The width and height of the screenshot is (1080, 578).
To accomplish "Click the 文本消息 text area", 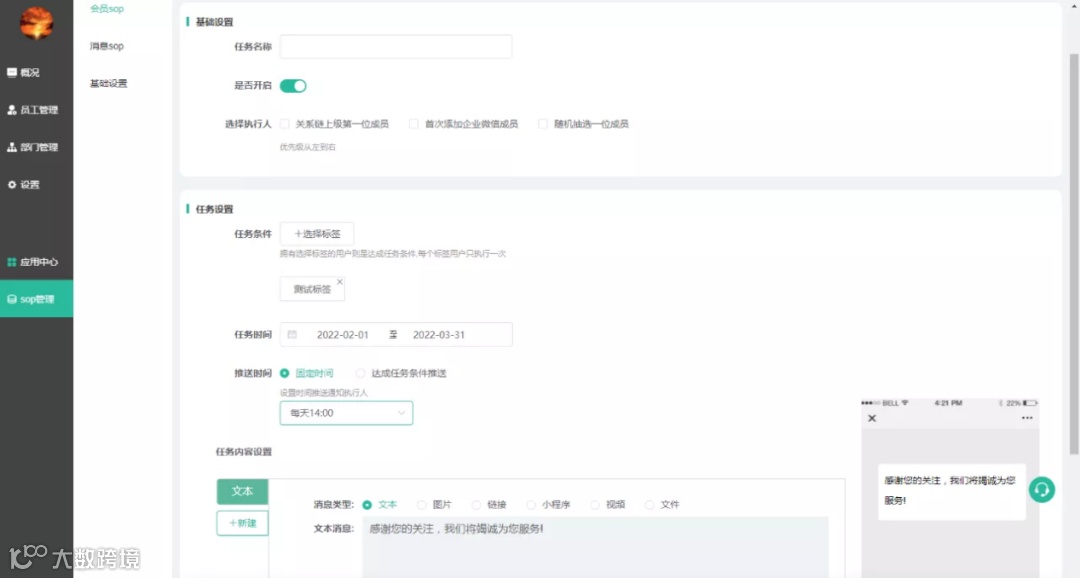I will (595, 548).
